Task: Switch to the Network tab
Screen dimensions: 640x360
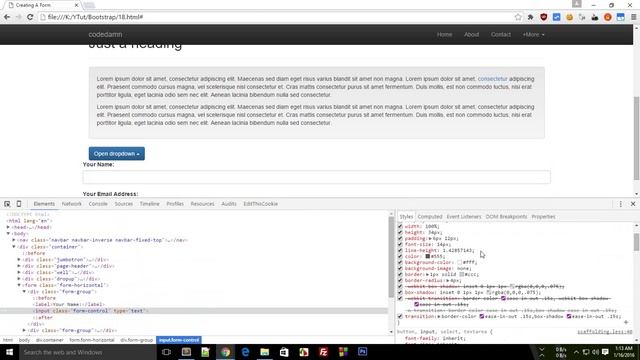Action: coord(71,204)
